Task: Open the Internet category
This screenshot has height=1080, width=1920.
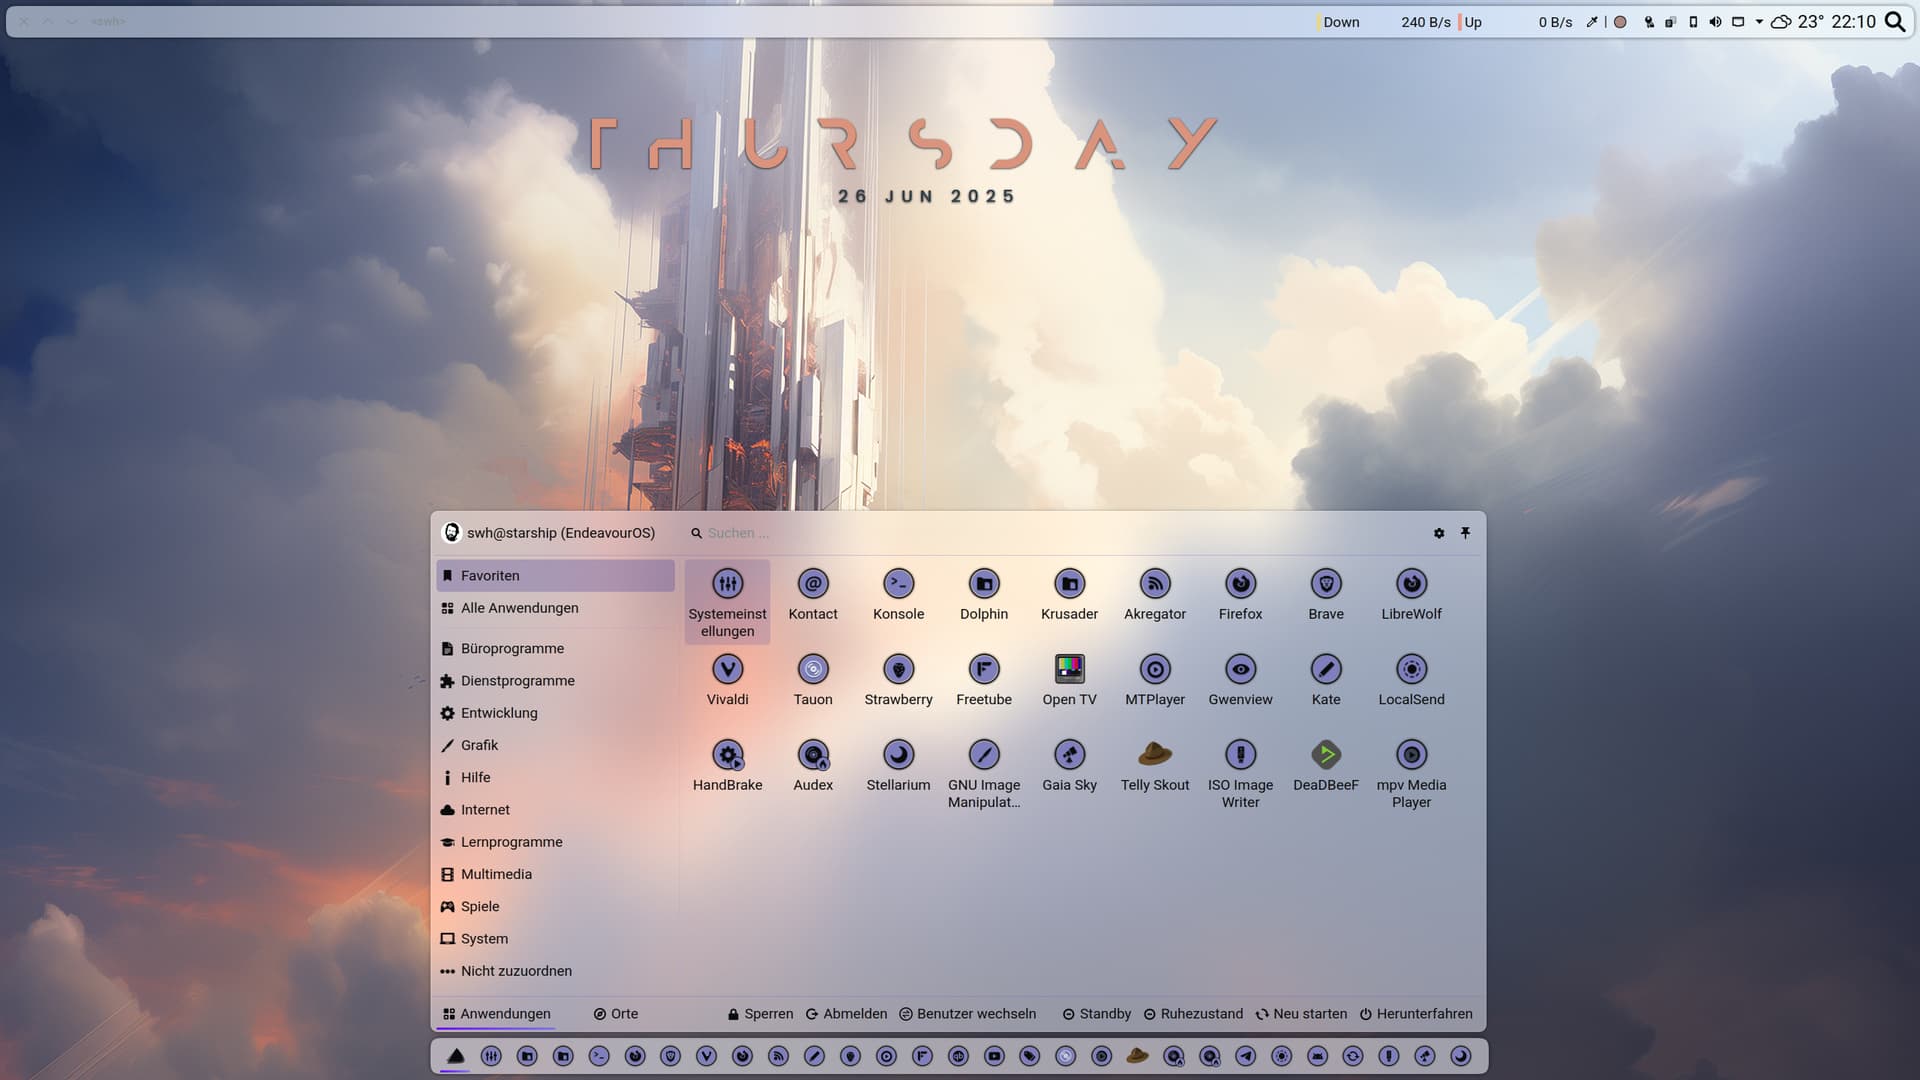Action: [x=485, y=810]
